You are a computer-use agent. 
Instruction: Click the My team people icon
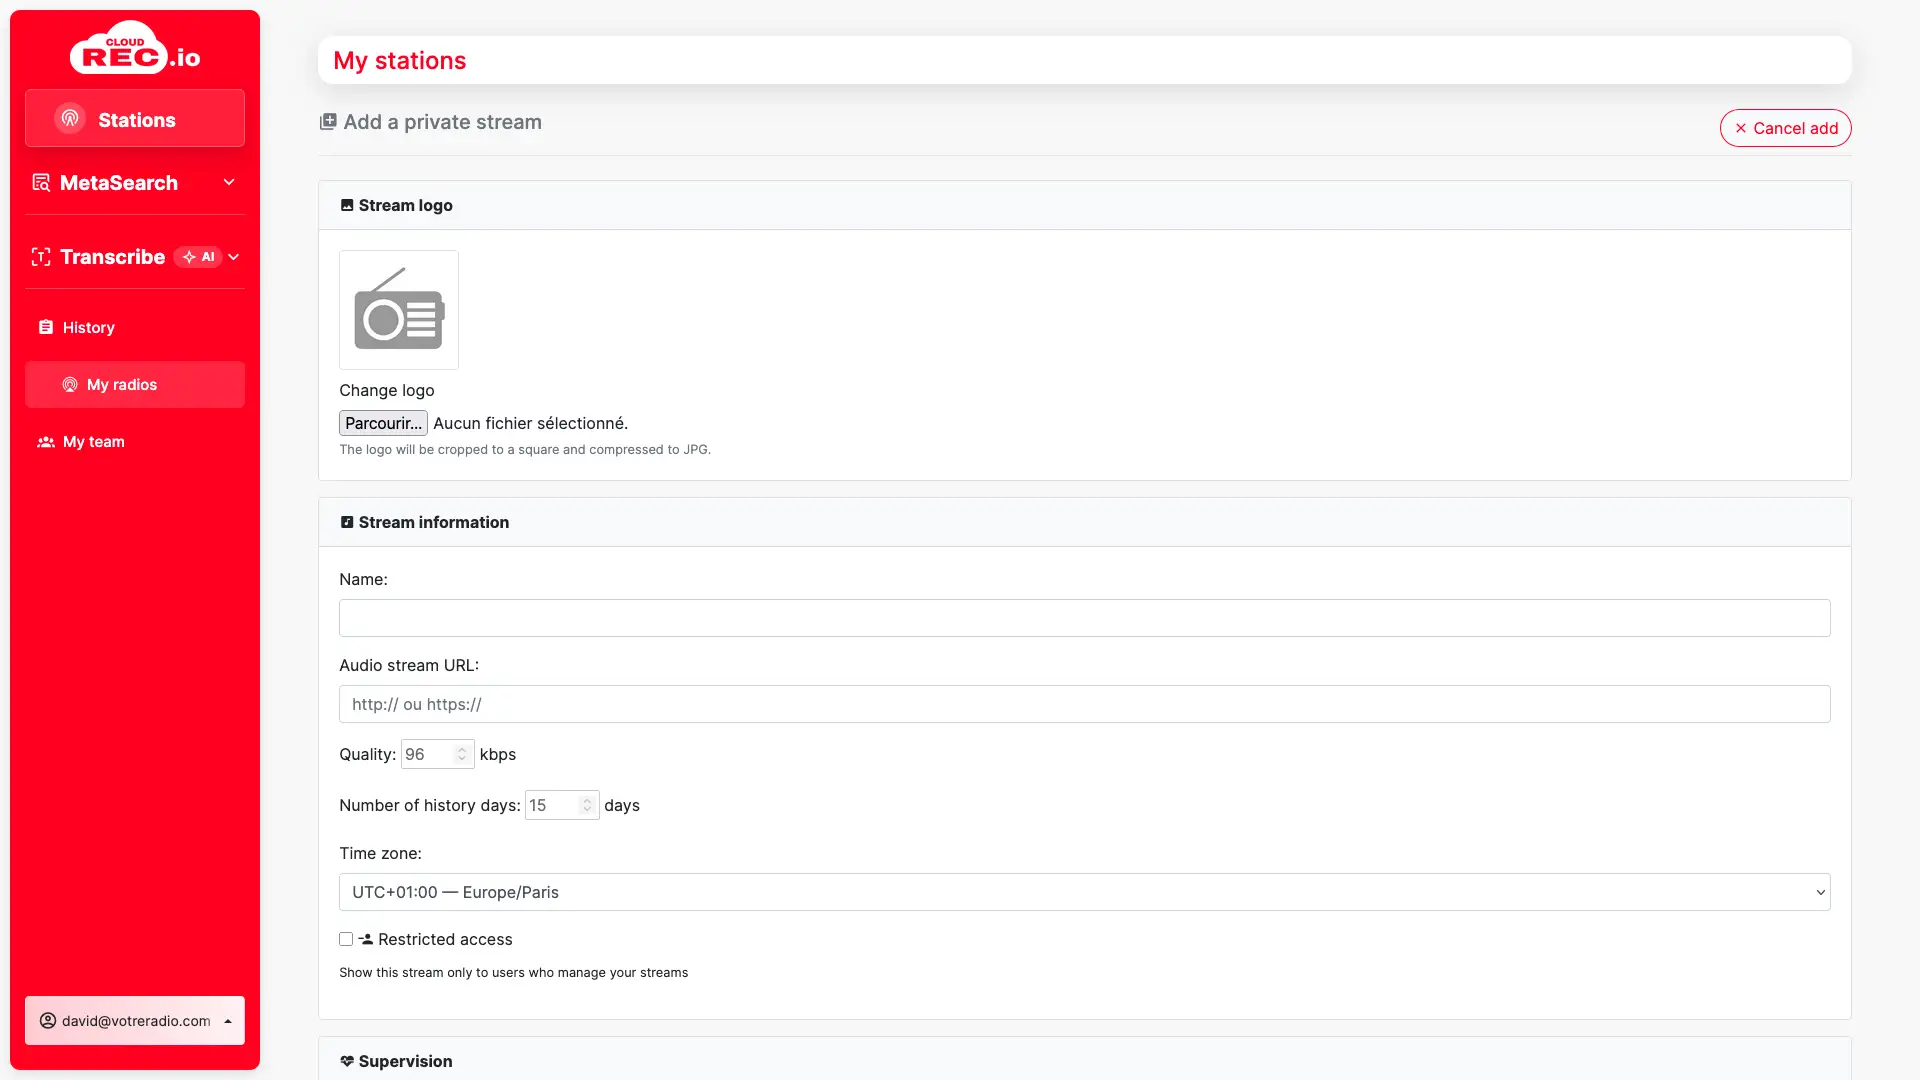(46, 442)
